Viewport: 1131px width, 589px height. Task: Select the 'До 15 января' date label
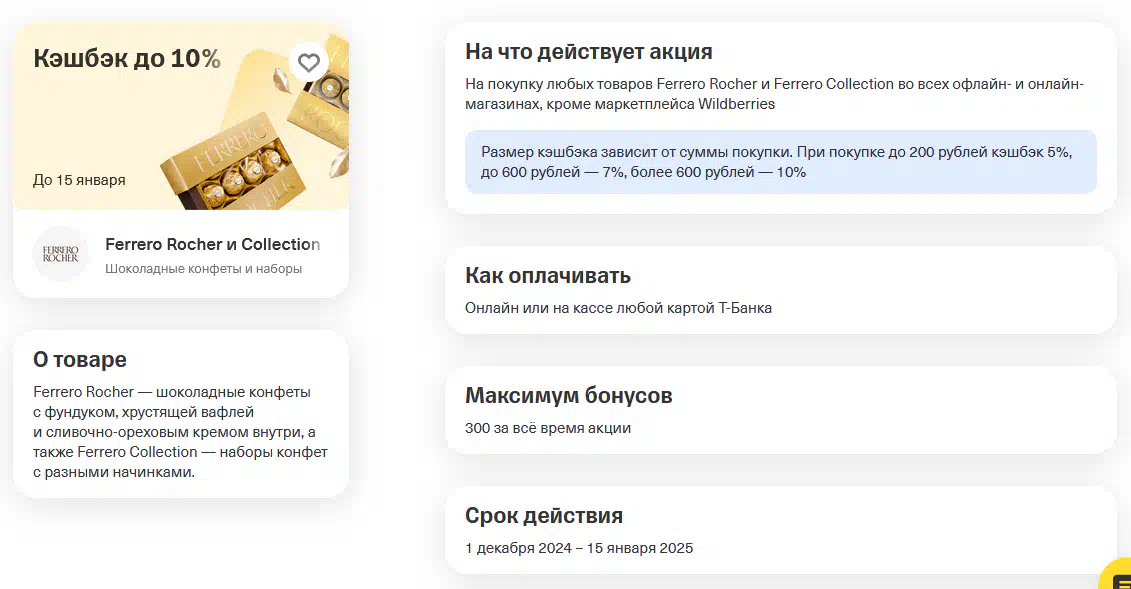(x=79, y=180)
